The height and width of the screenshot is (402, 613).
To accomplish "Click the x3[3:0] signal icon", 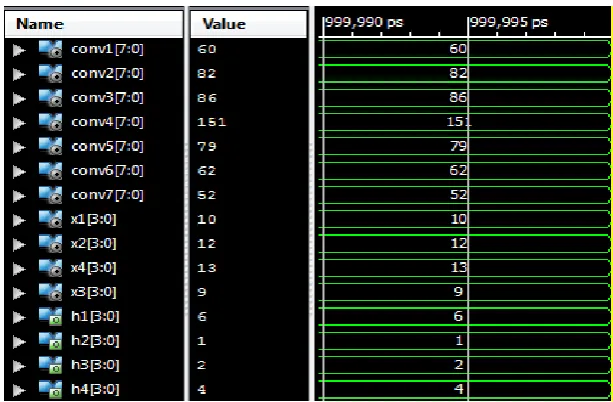I will click(50, 292).
